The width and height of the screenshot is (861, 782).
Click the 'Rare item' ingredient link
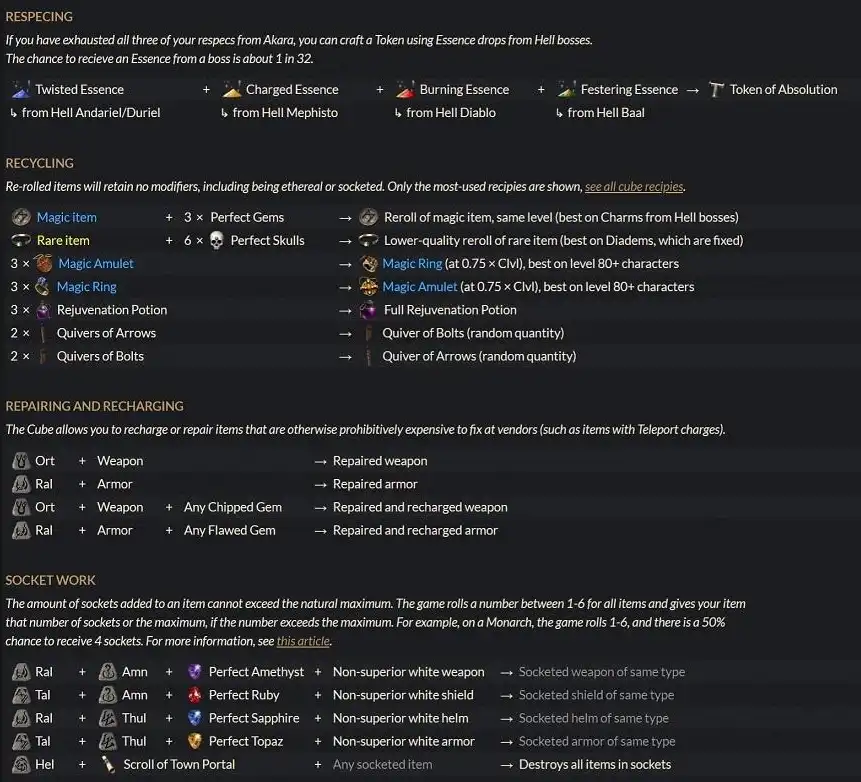coord(63,240)
